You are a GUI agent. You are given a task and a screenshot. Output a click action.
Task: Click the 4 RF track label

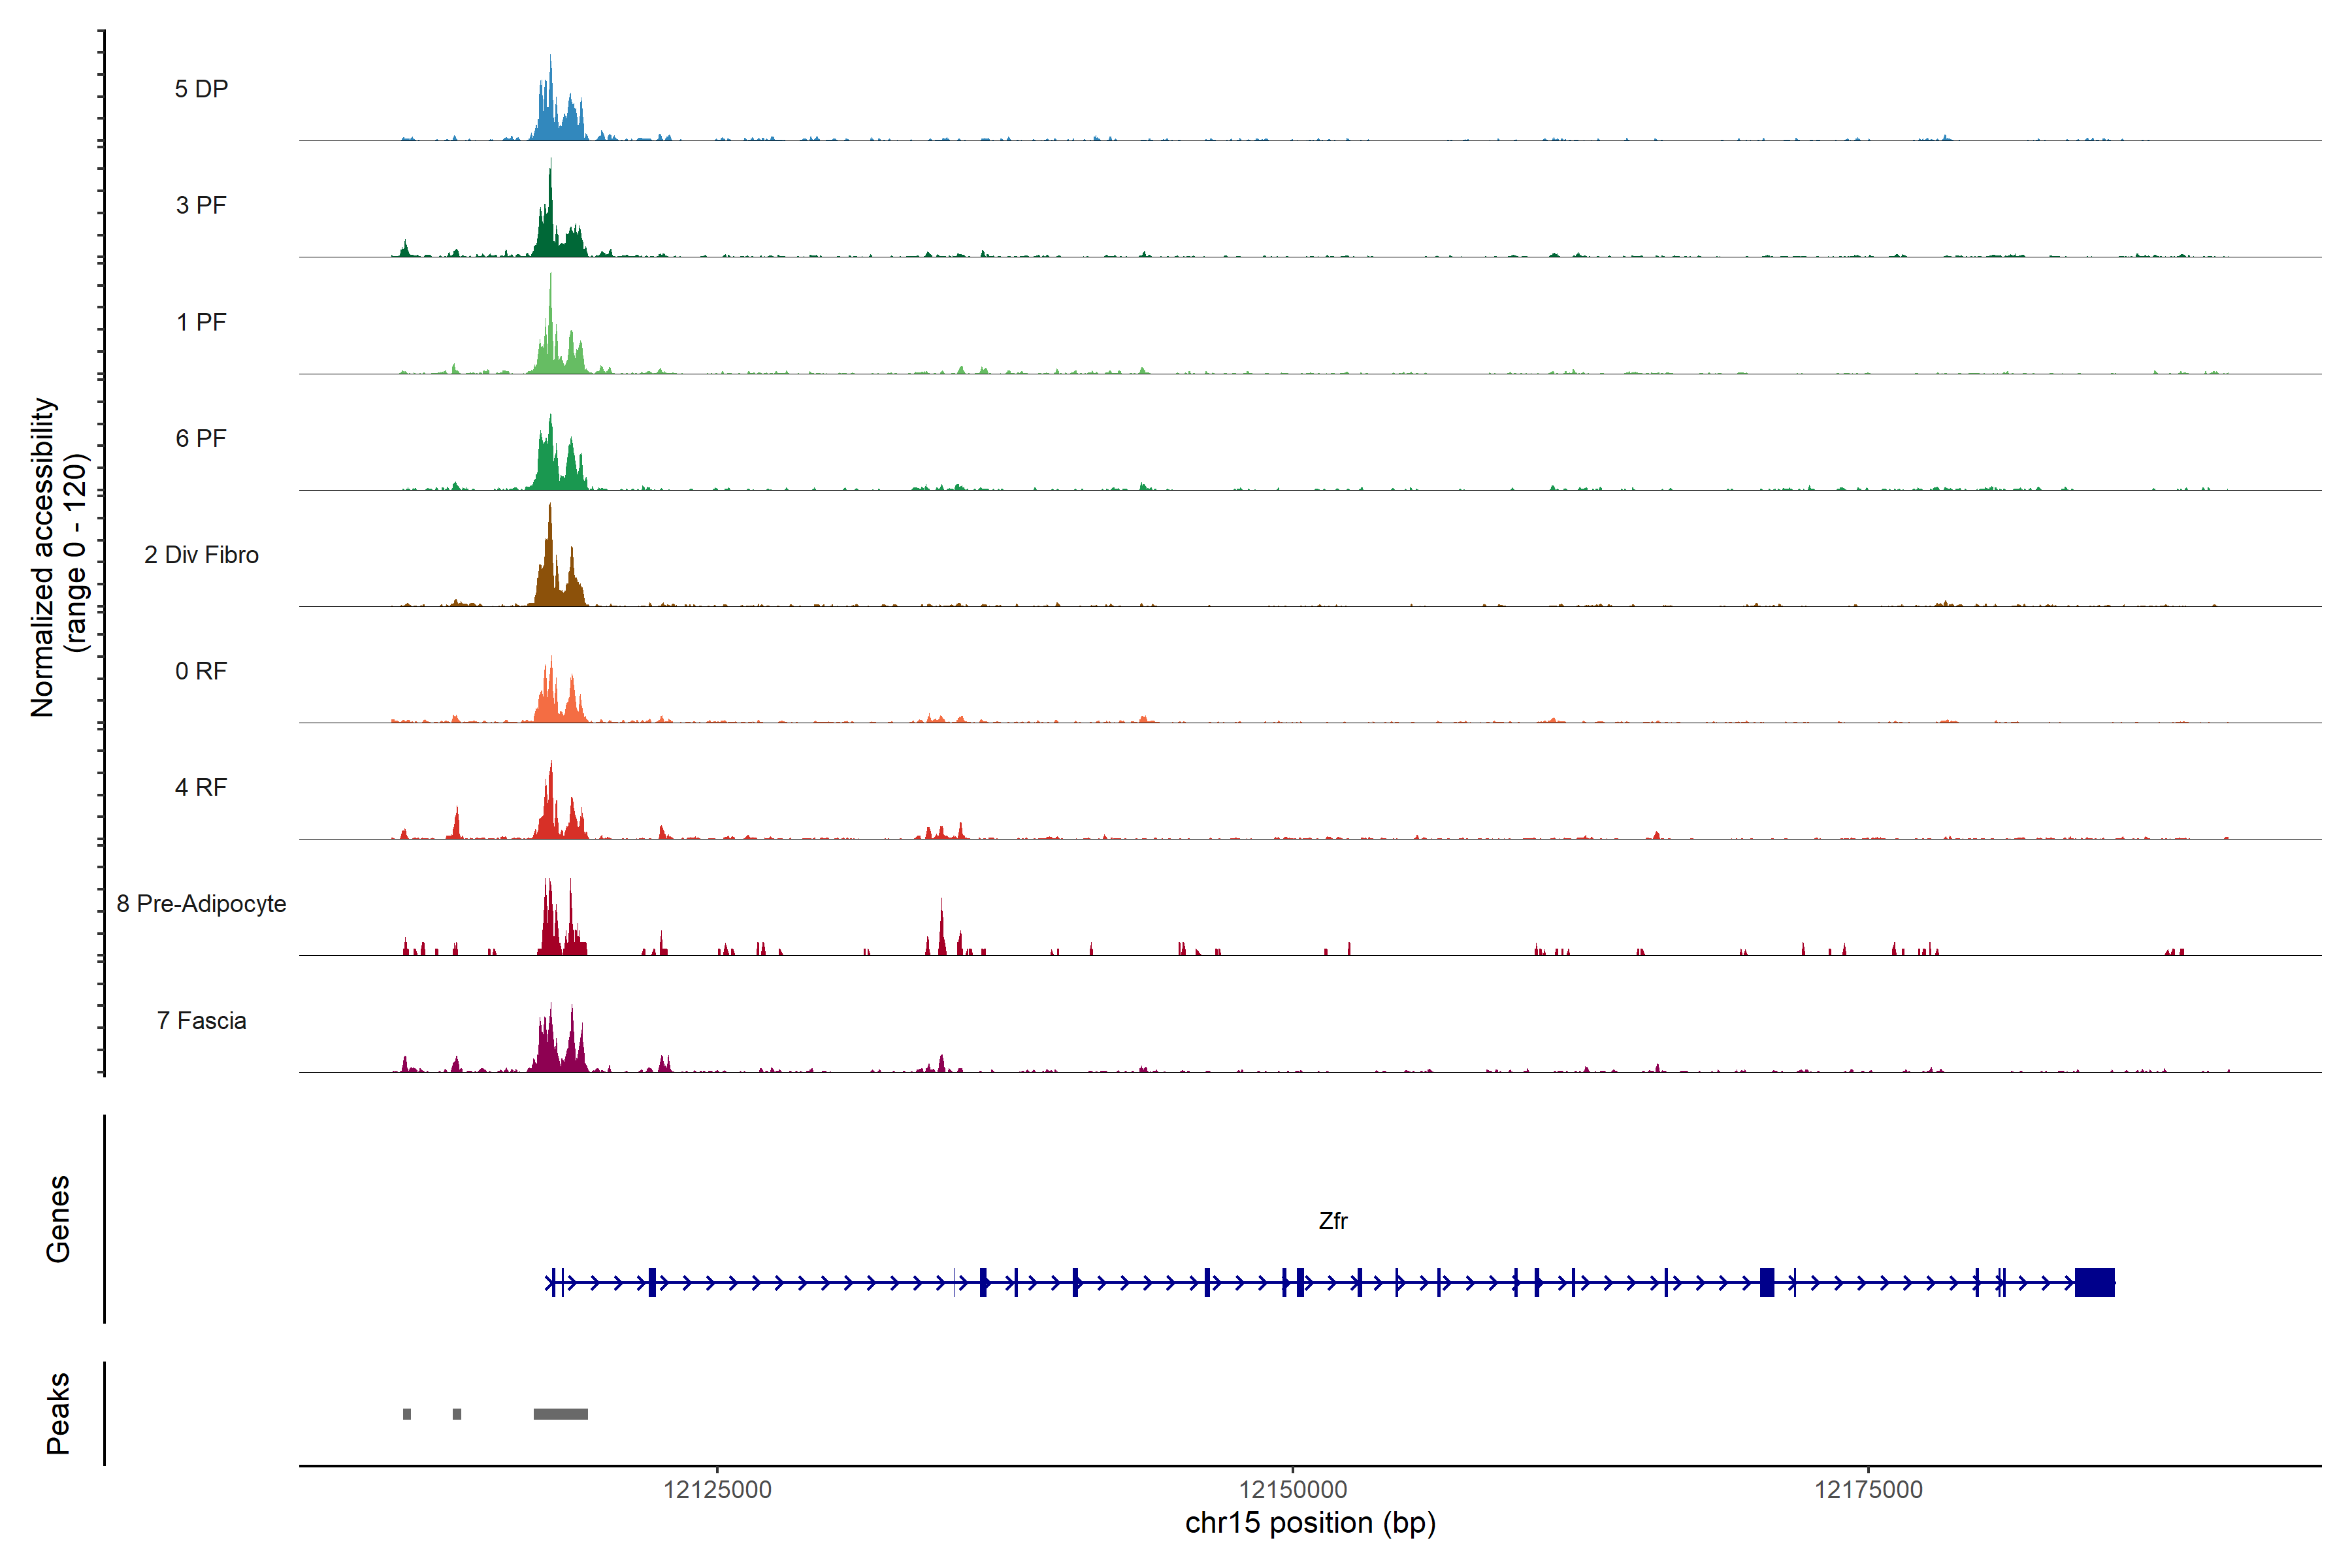[201, 787]
